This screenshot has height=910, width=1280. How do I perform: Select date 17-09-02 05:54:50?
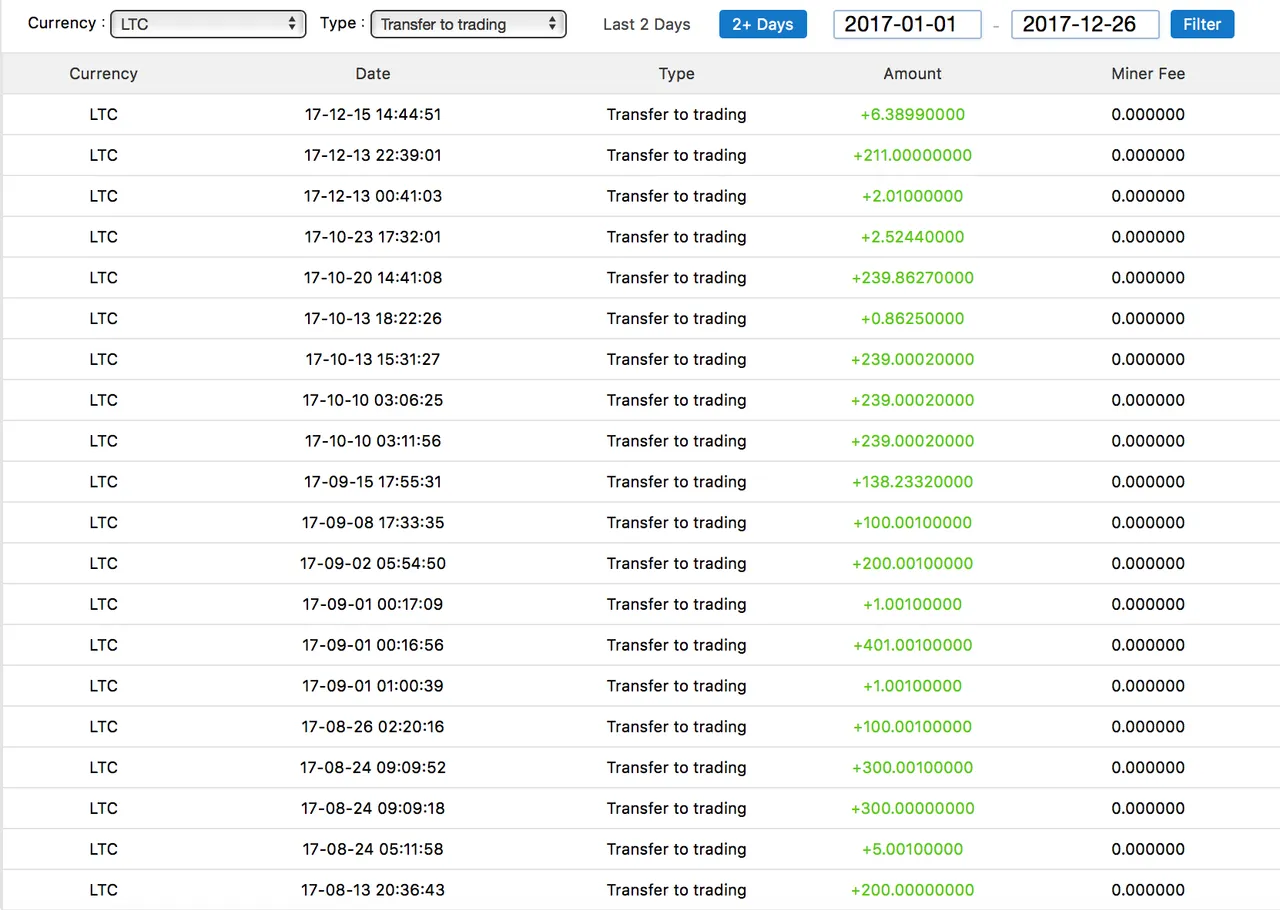[373, 564]
